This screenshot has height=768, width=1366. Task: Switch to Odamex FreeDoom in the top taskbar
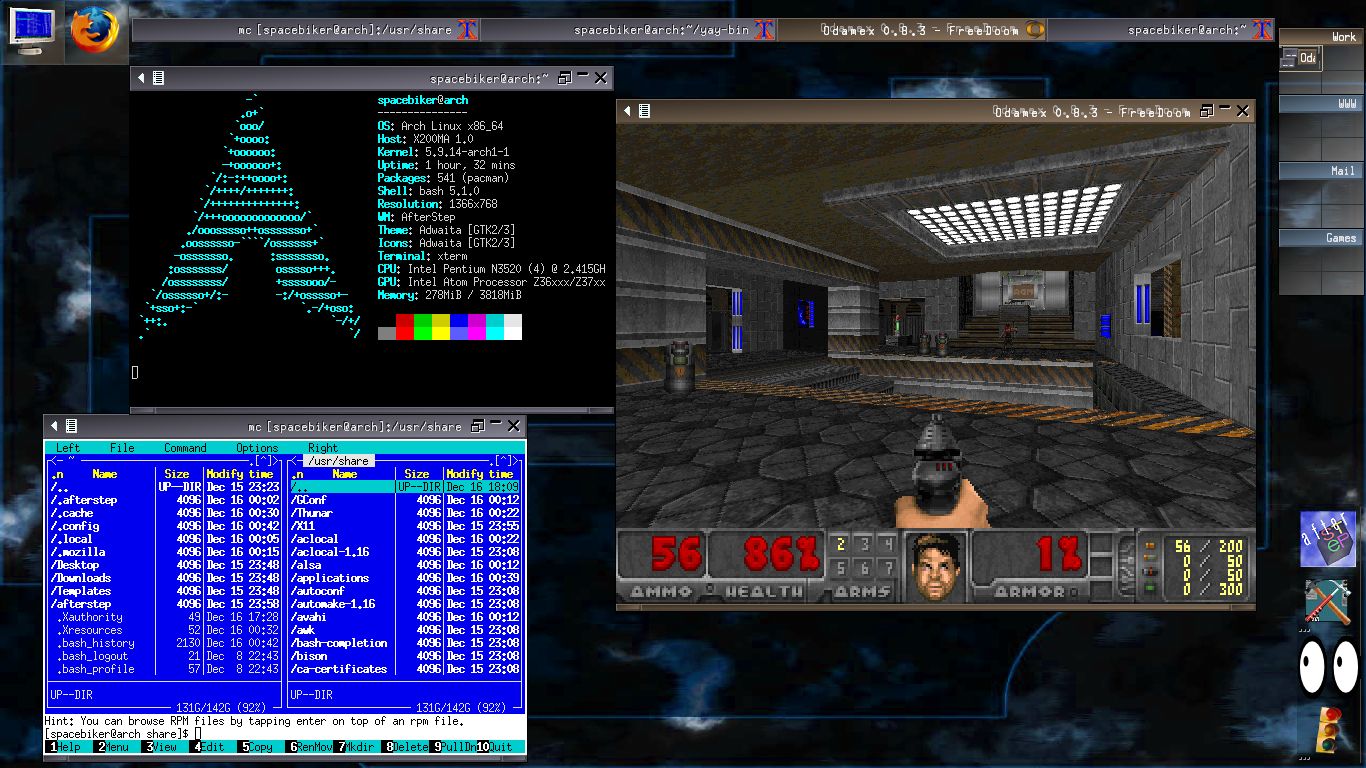click(912, 30)
